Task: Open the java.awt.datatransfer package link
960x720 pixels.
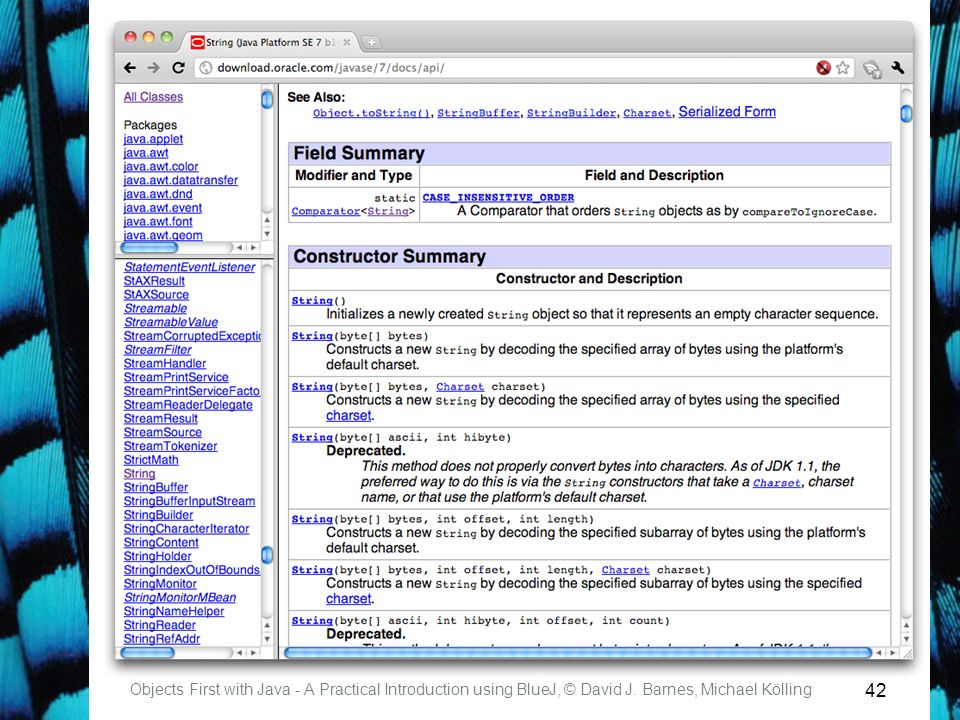Action: tap(181, 180)
